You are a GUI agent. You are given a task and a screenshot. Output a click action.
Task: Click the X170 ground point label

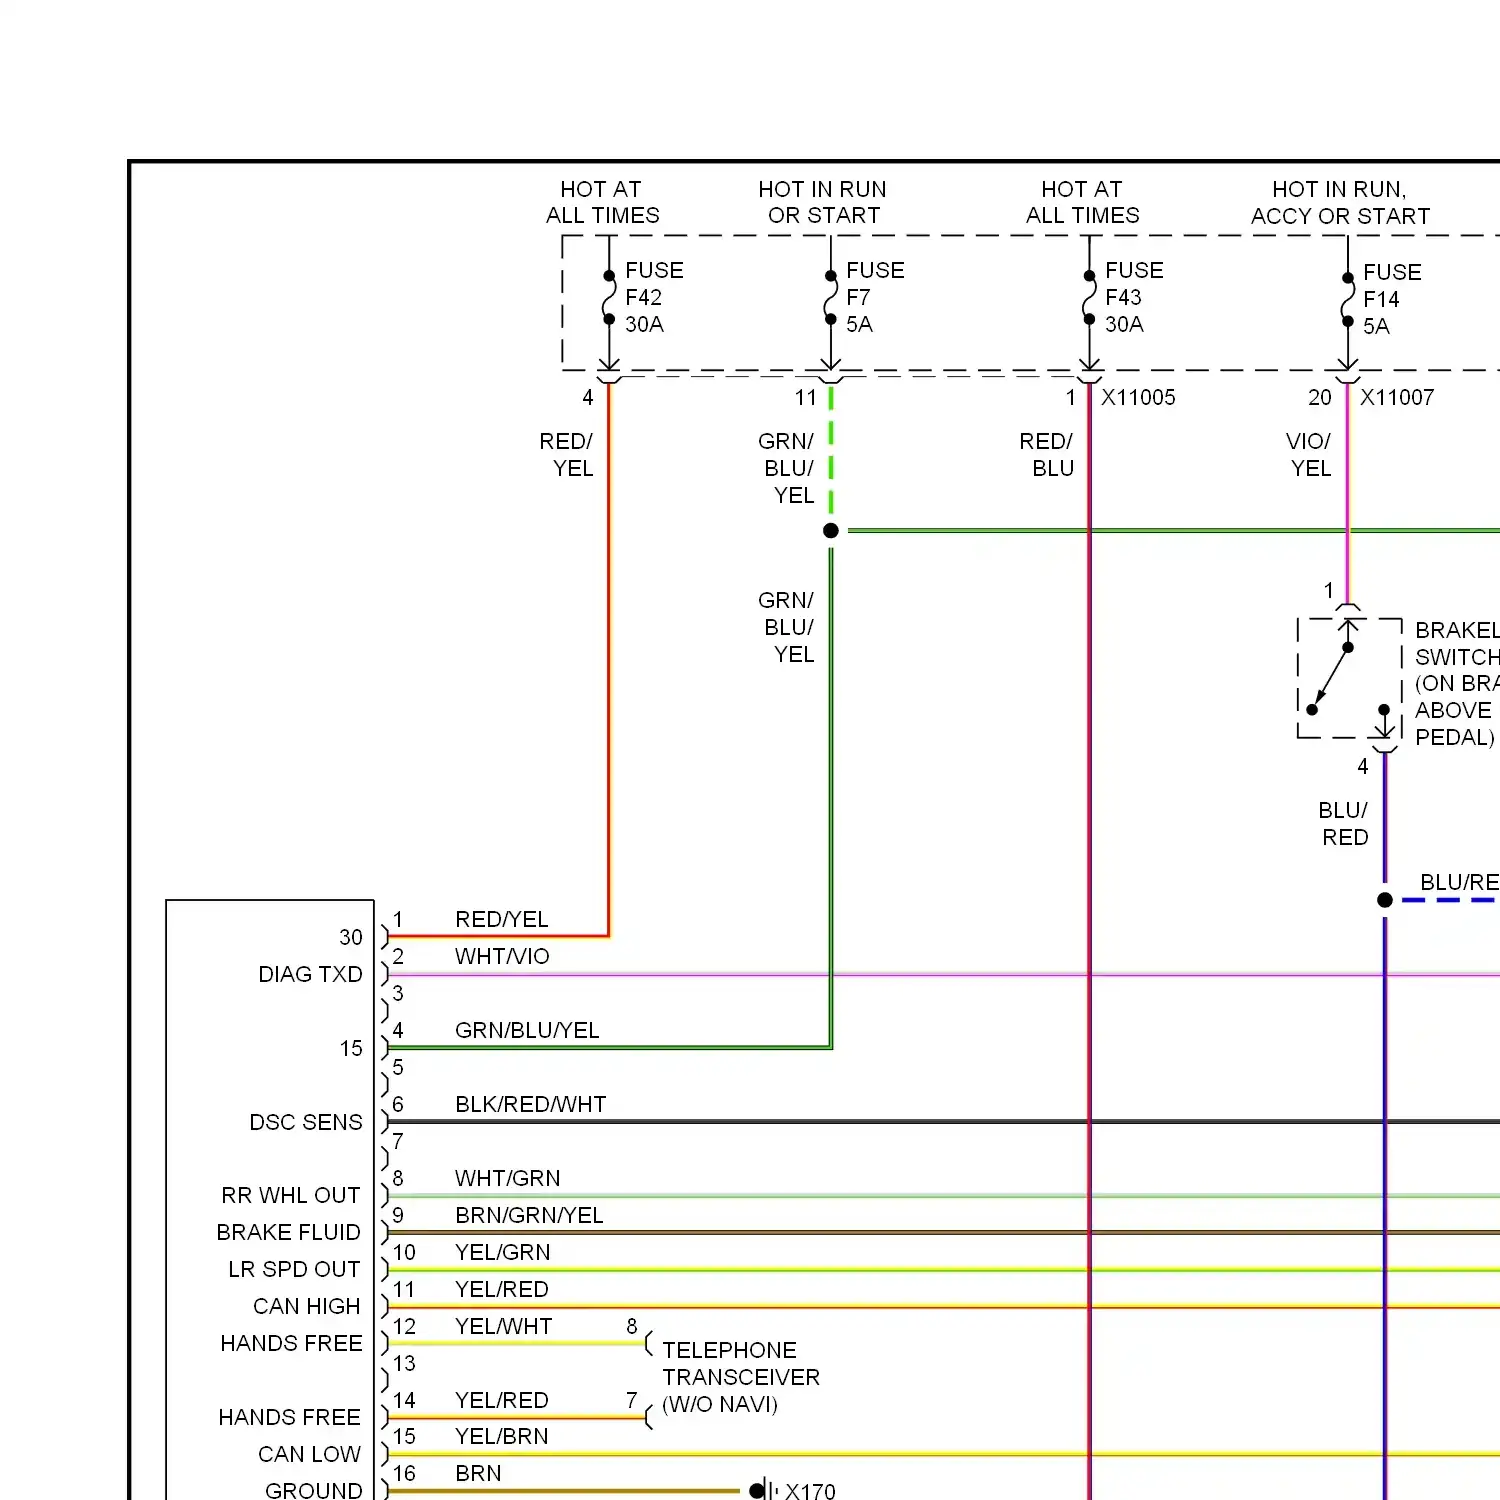point(810,1491)
